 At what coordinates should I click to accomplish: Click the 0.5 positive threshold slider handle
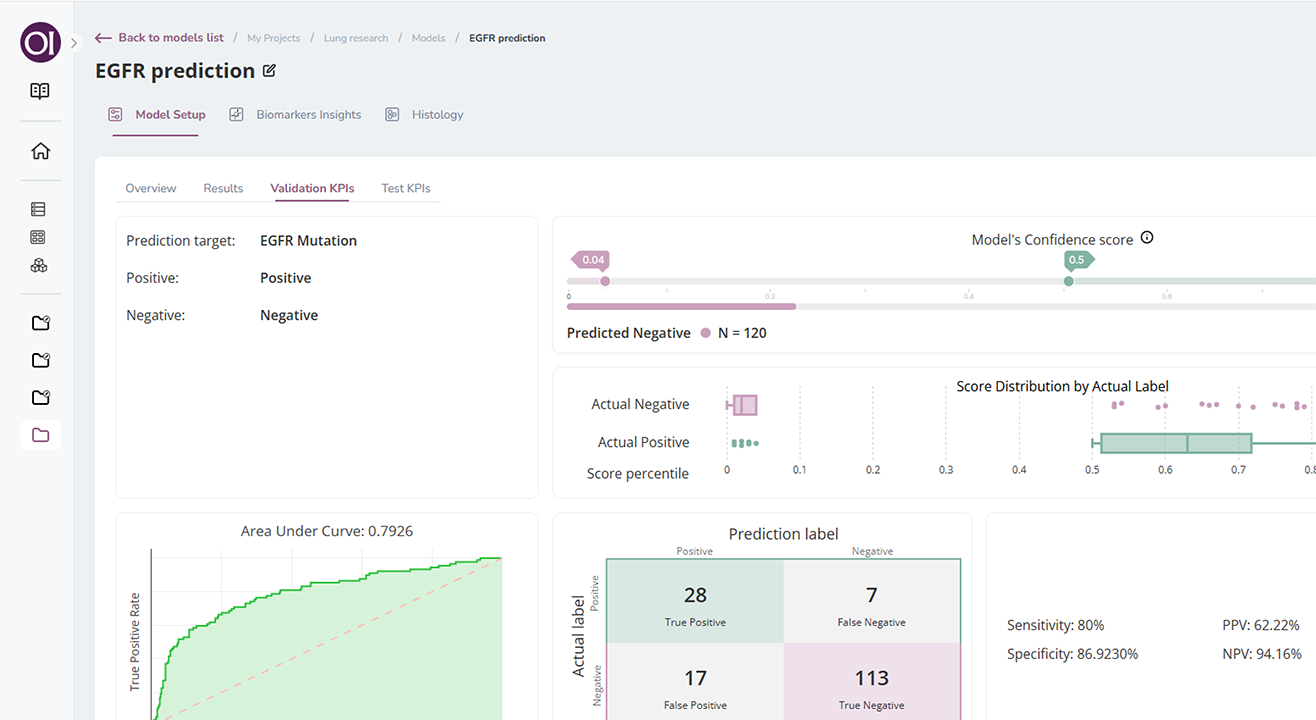point(1068,281)
